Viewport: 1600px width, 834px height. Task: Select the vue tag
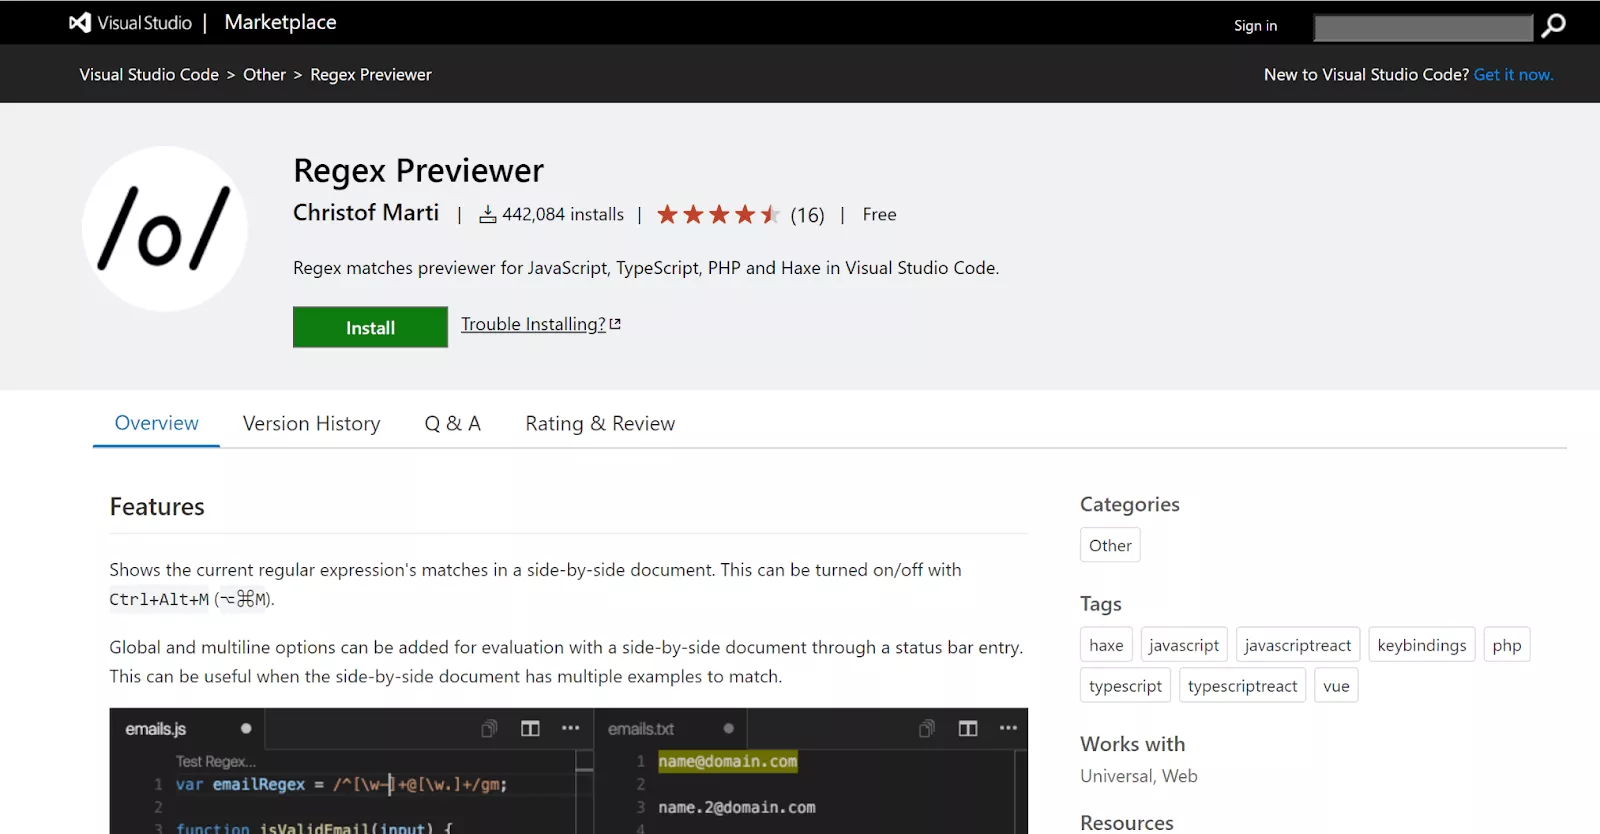point(1336,686)
